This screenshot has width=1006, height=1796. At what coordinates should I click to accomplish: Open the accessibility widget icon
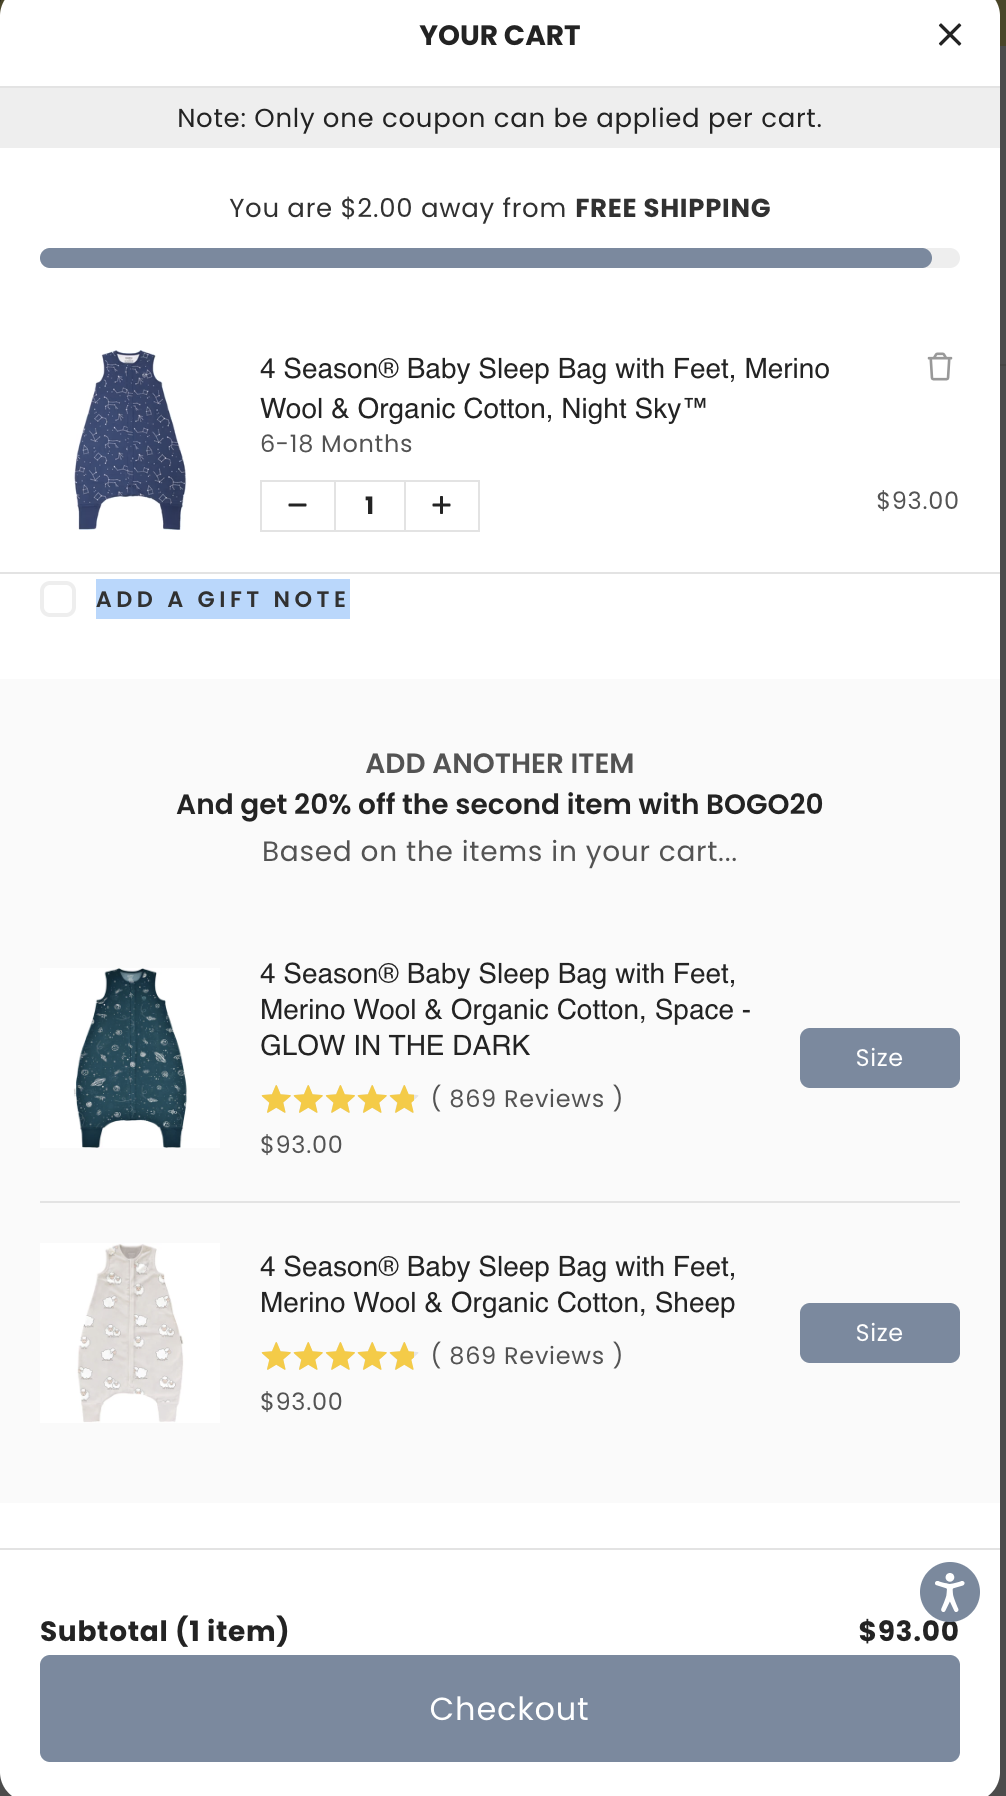pyautogui.click(x=949, y=1591)
